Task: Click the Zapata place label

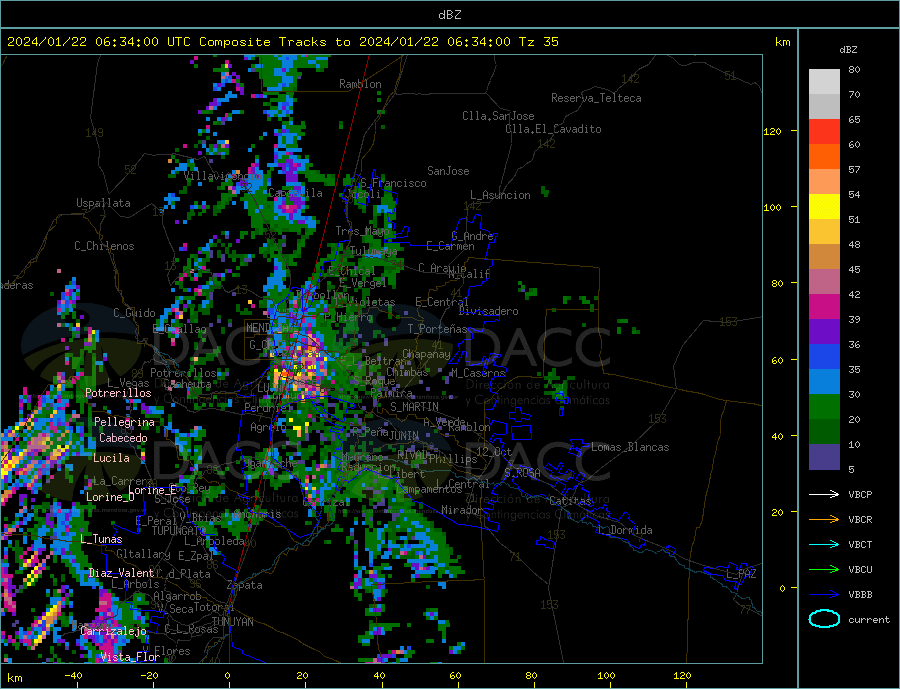Action: coord(245,585)
